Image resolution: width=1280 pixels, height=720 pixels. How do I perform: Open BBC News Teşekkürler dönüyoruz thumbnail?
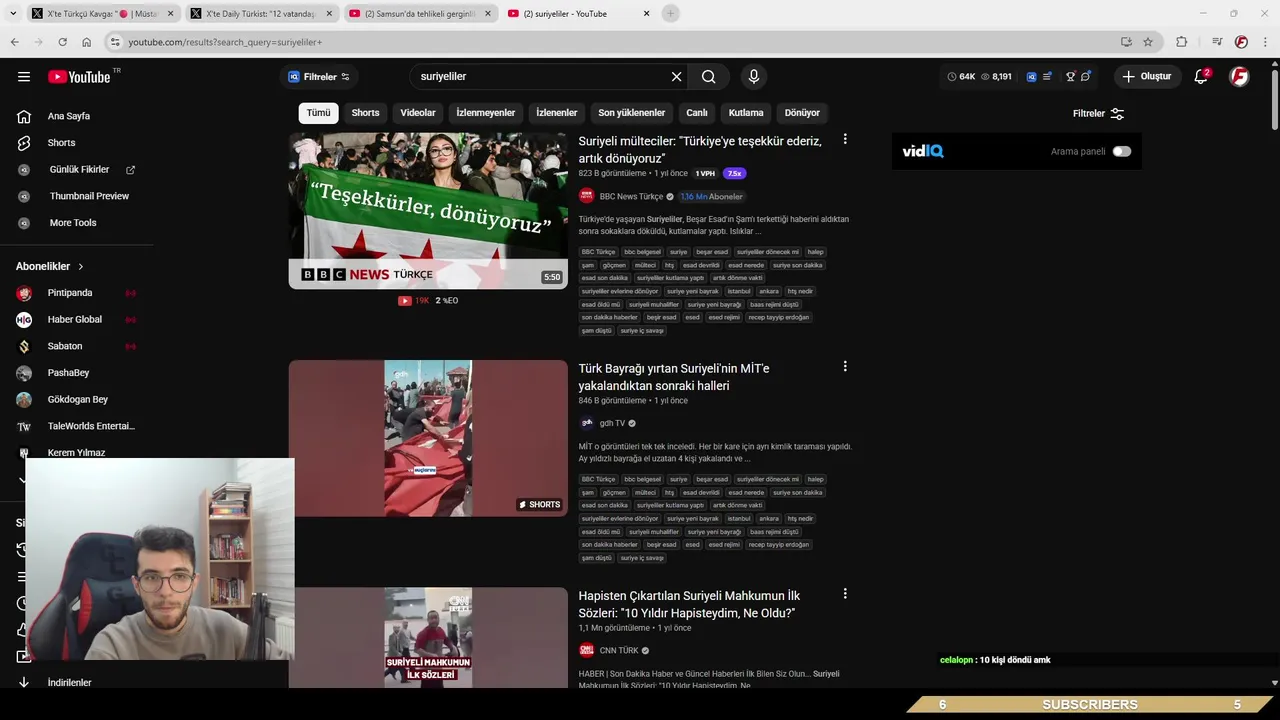tap(428, 211)
